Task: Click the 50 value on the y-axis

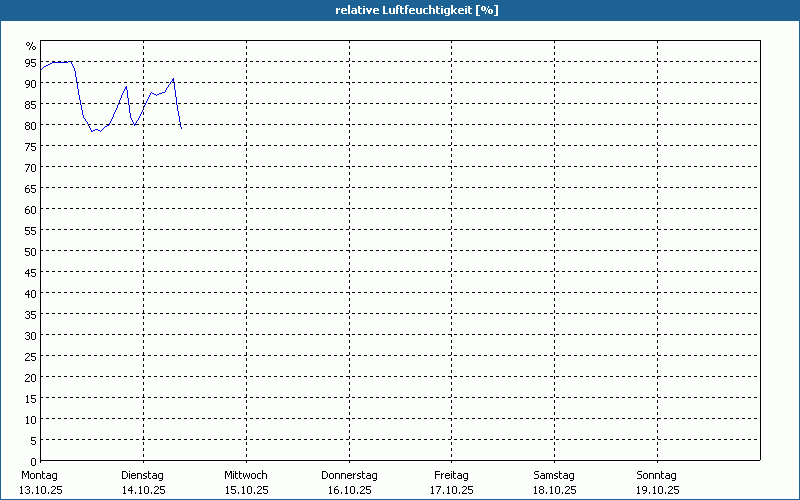Action: pos(31,251)
